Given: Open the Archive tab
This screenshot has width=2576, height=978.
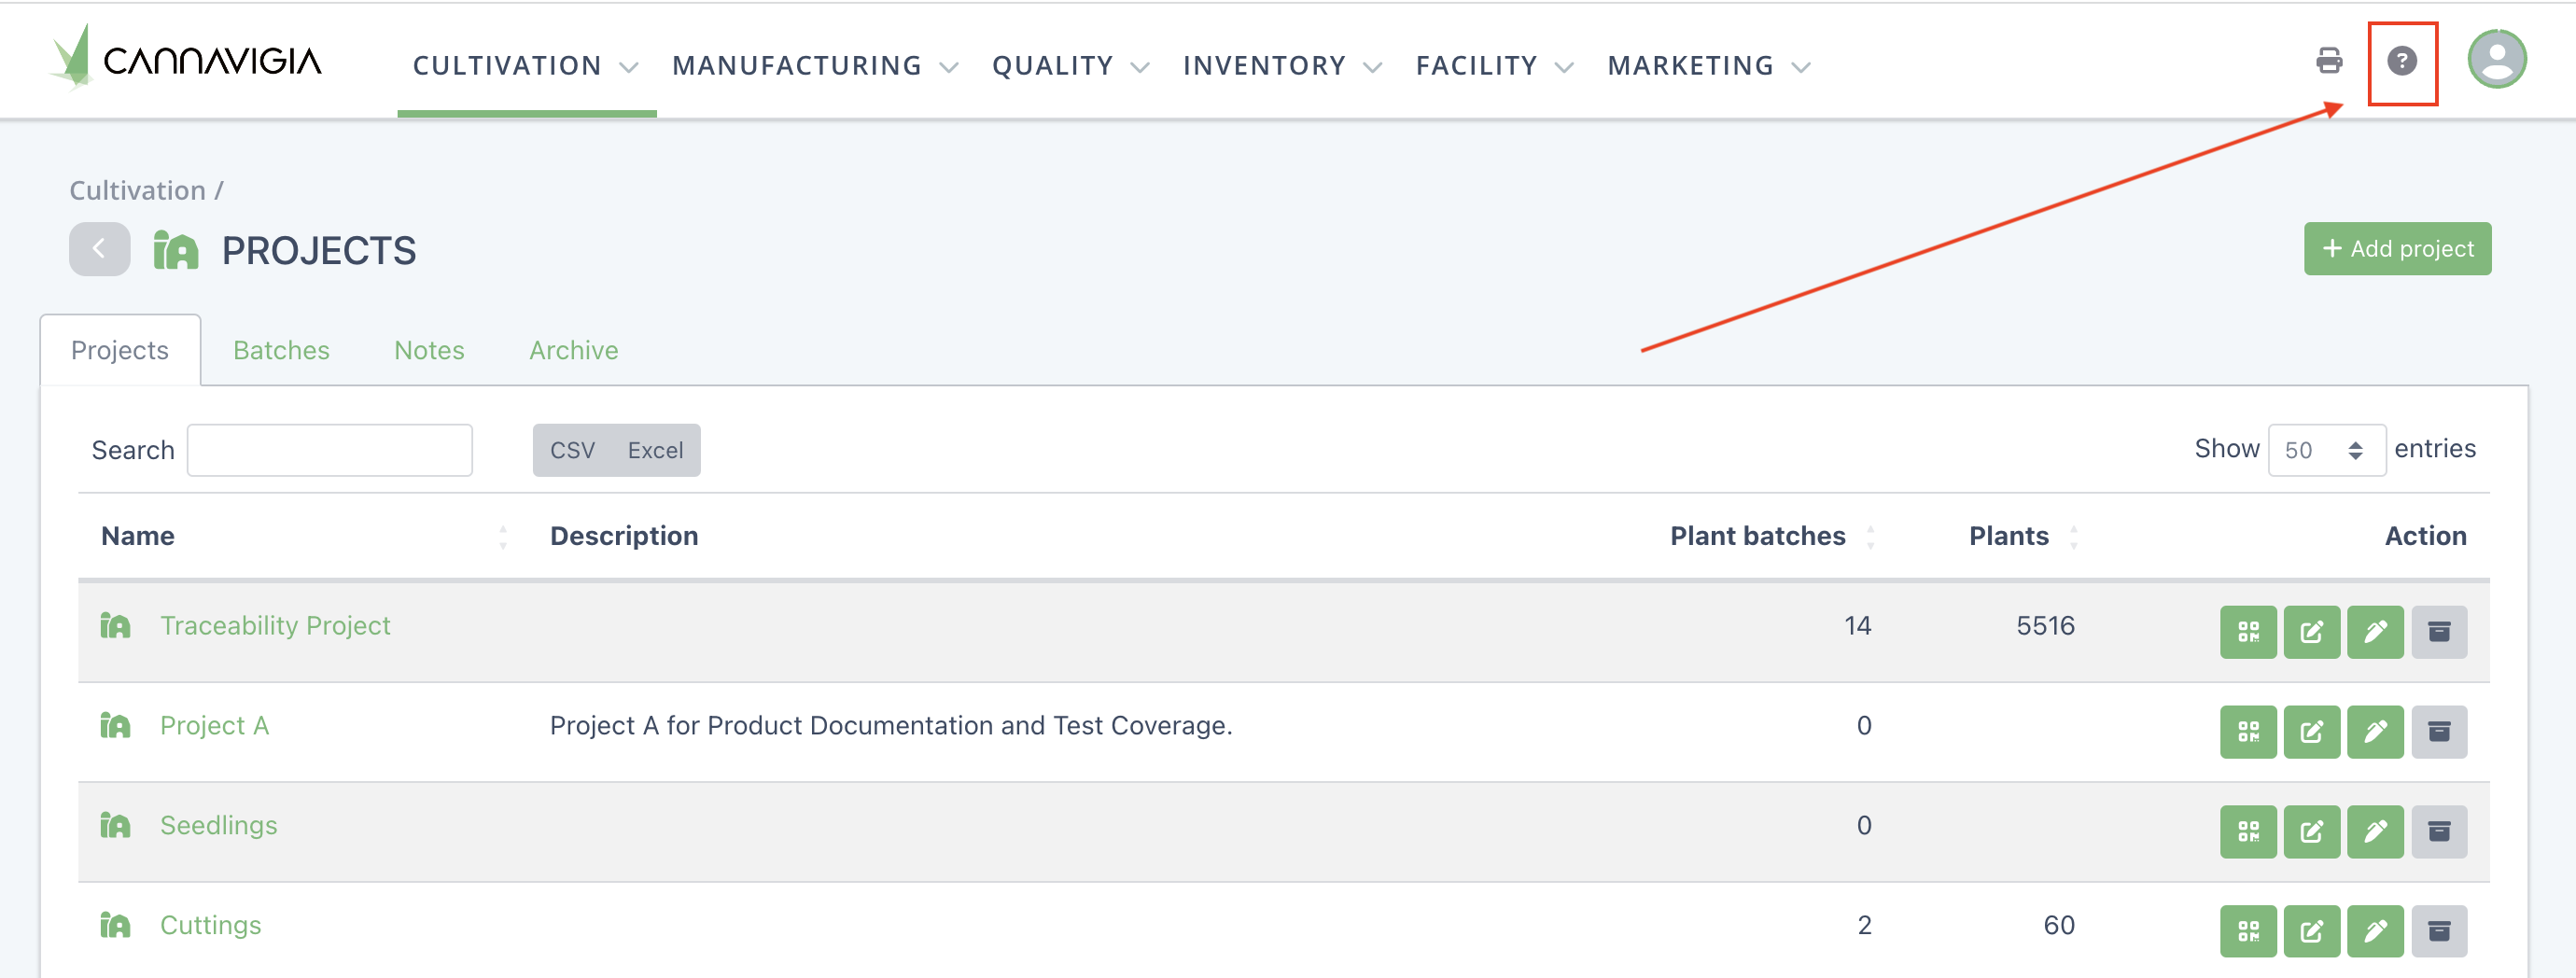Looking at the screenshot, I should pyautogui.click(x=573, y=350).
